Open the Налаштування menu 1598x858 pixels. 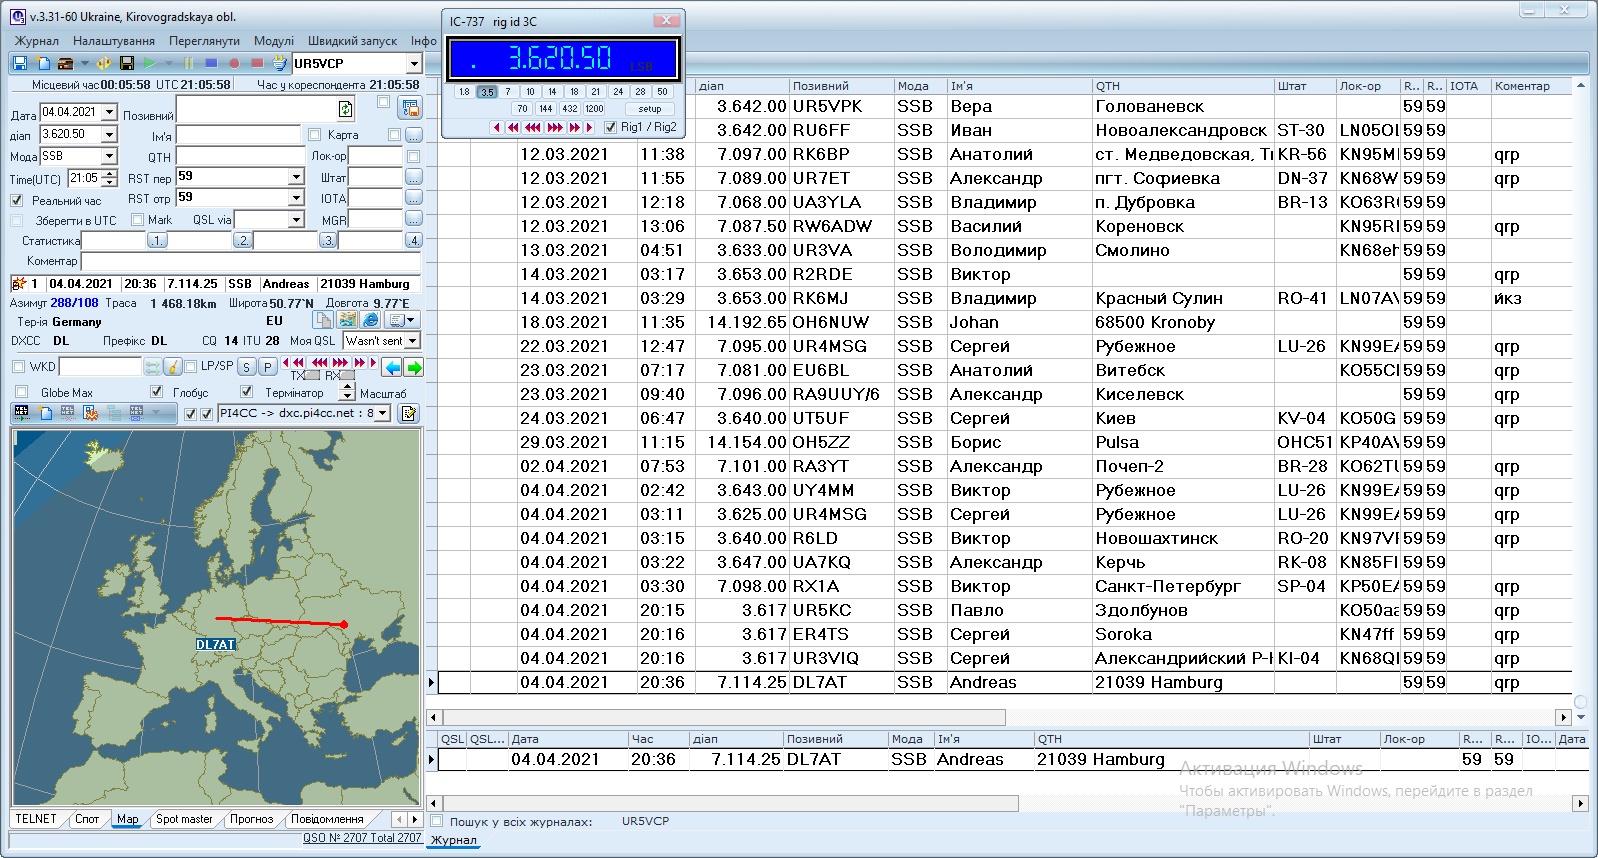(x=114, y=41)
